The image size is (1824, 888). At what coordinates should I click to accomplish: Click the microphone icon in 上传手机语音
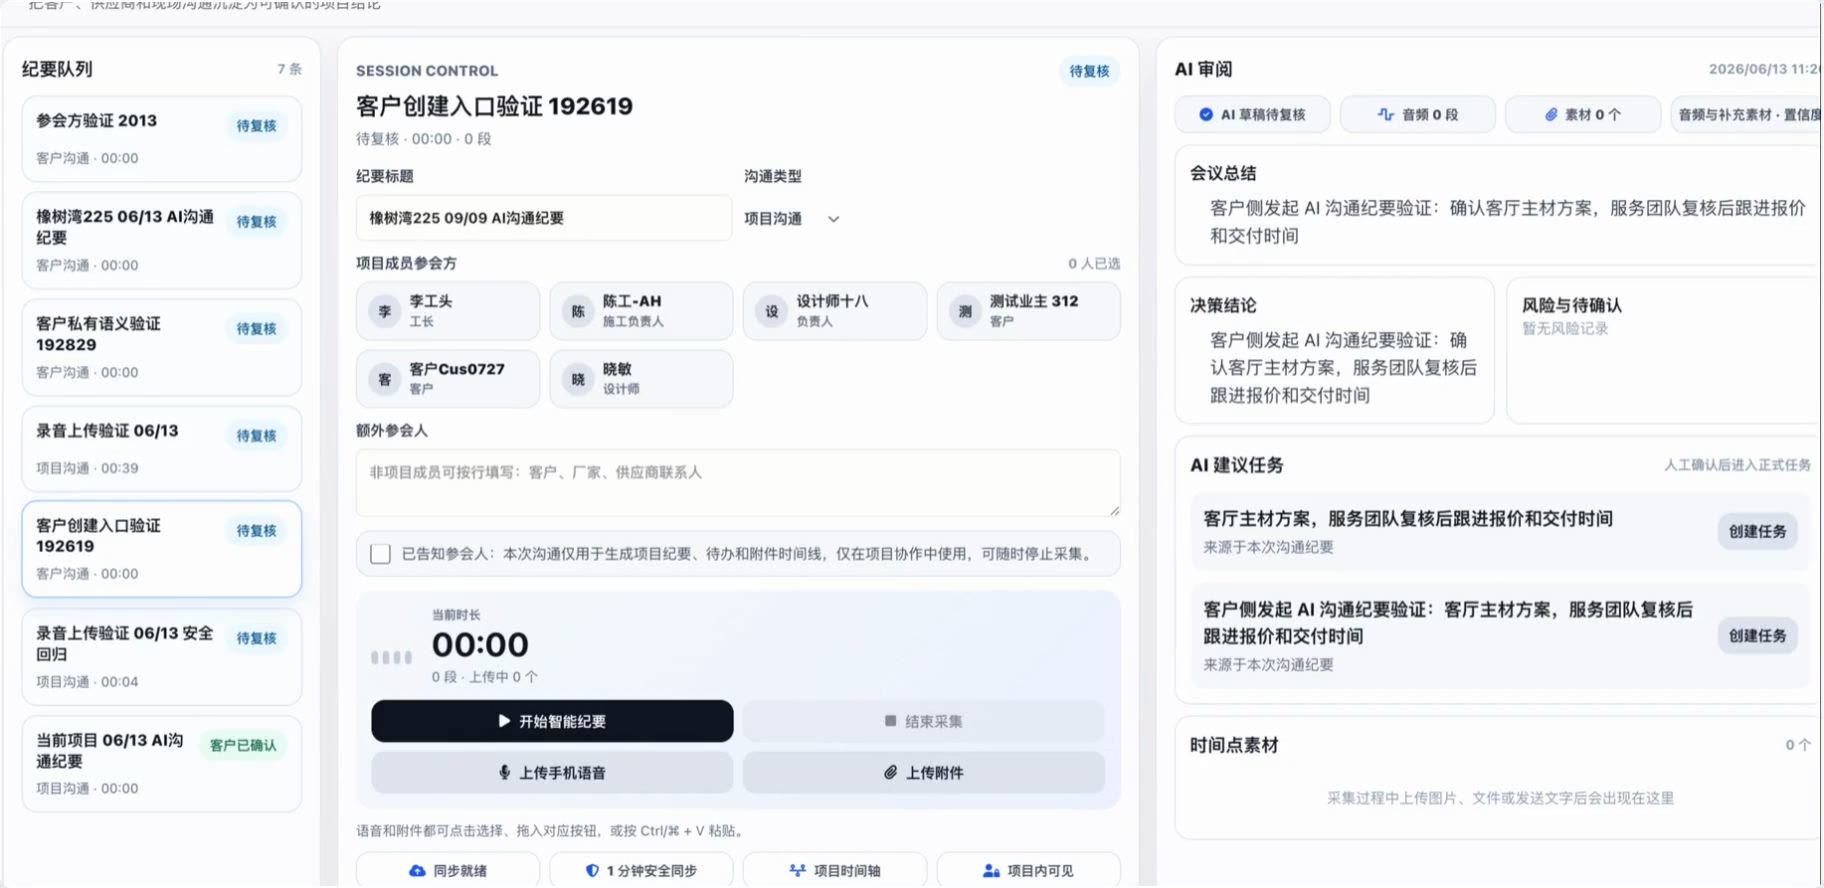505,773
